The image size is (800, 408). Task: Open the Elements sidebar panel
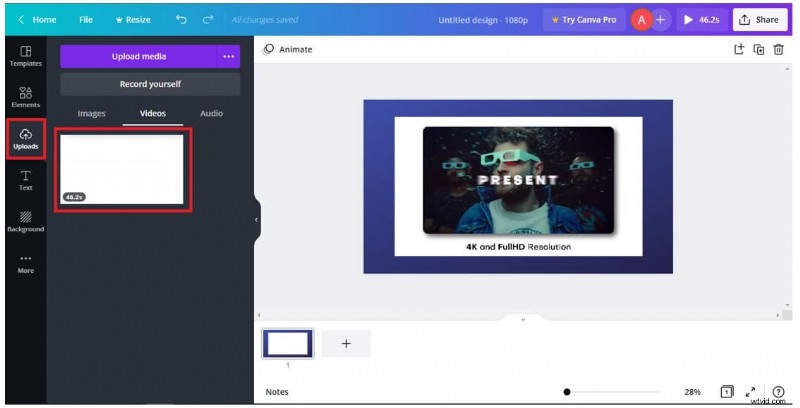(26, 97)
